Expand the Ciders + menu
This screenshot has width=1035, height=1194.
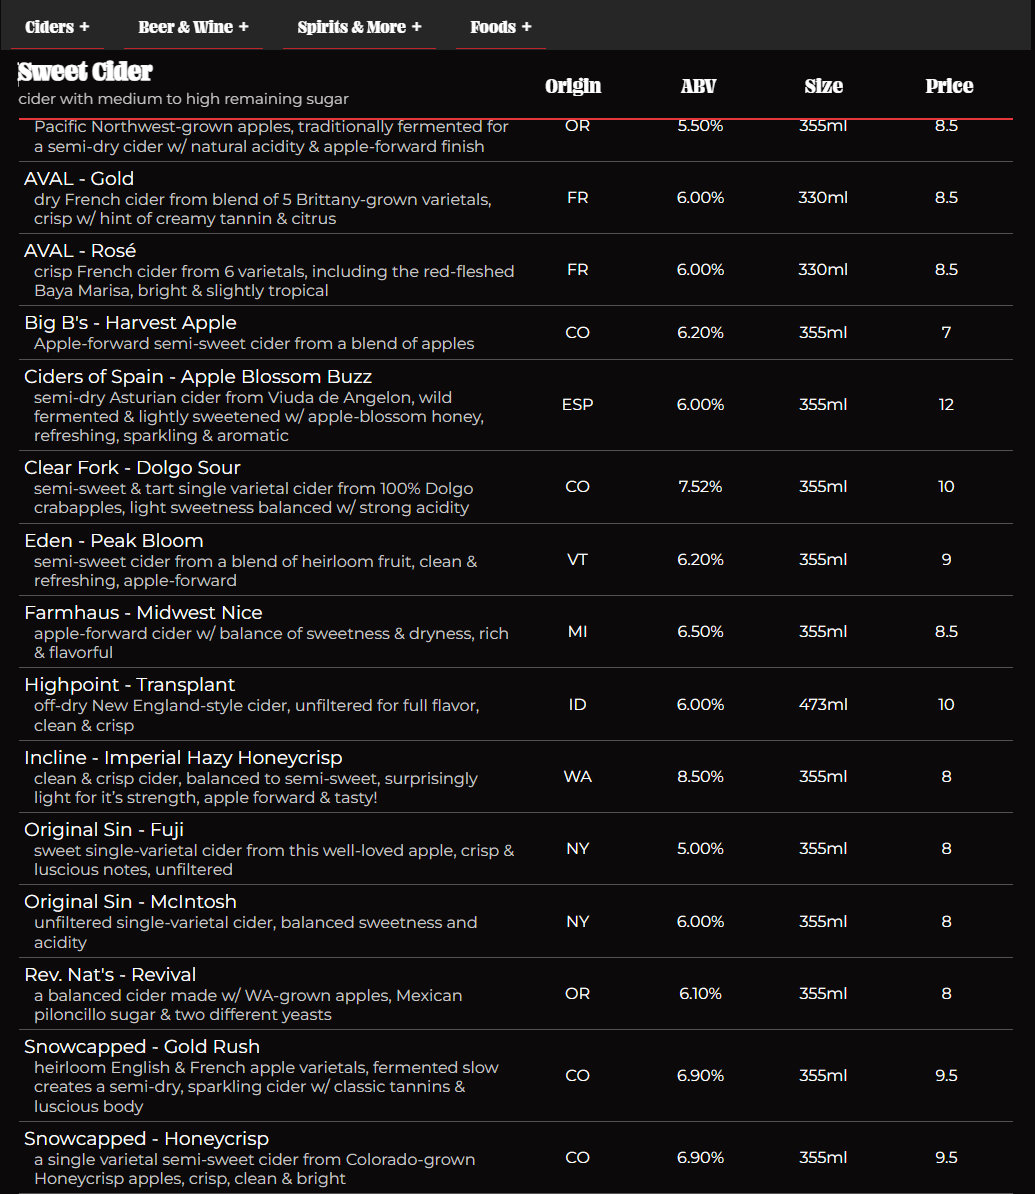tap(57, 27)
